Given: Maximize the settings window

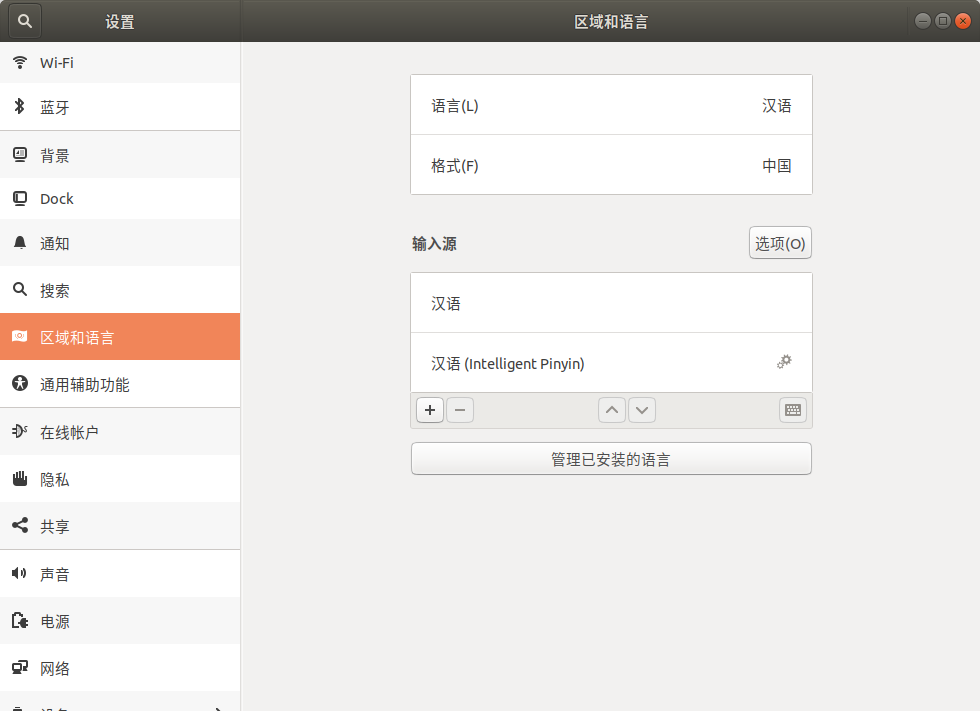Looking at the screenshot, I should 942,21.
